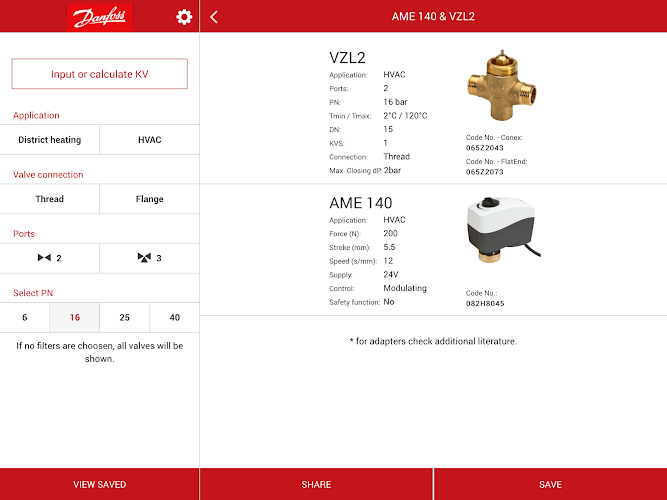Click the Danfoss logo
The width and height of the screenshot is (667, 500).
(100, 17)
